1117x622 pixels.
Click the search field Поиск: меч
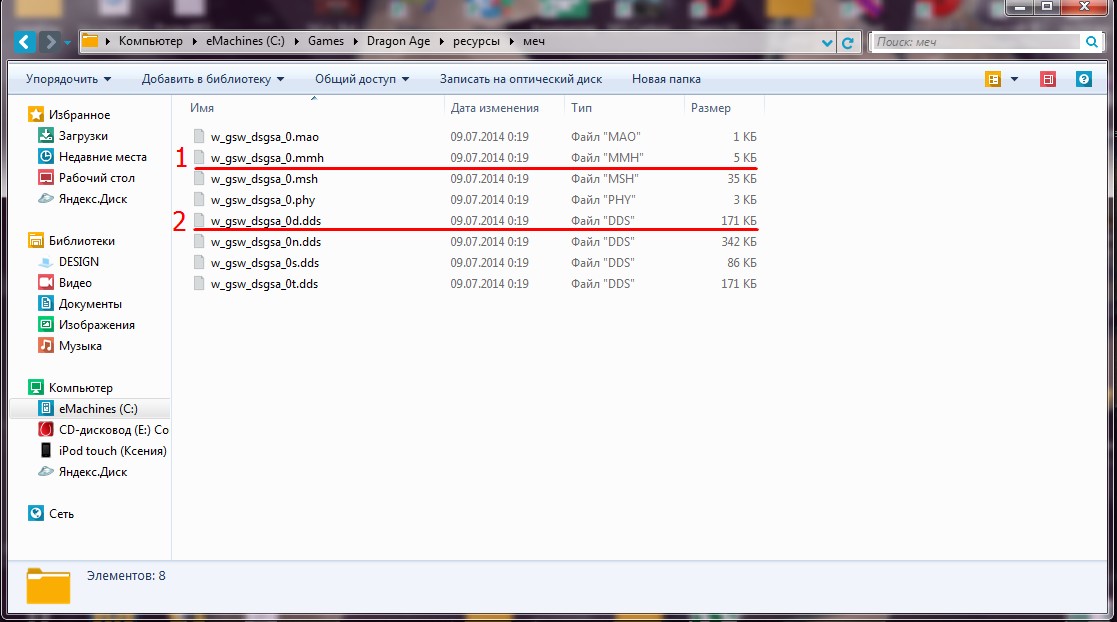[975, 42]
